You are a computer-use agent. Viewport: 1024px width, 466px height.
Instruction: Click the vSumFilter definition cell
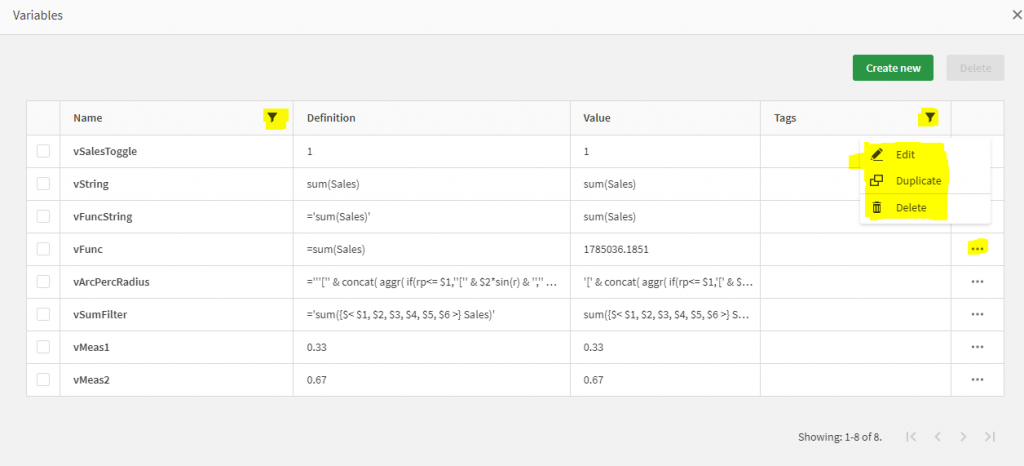click(x=432, y=315)
